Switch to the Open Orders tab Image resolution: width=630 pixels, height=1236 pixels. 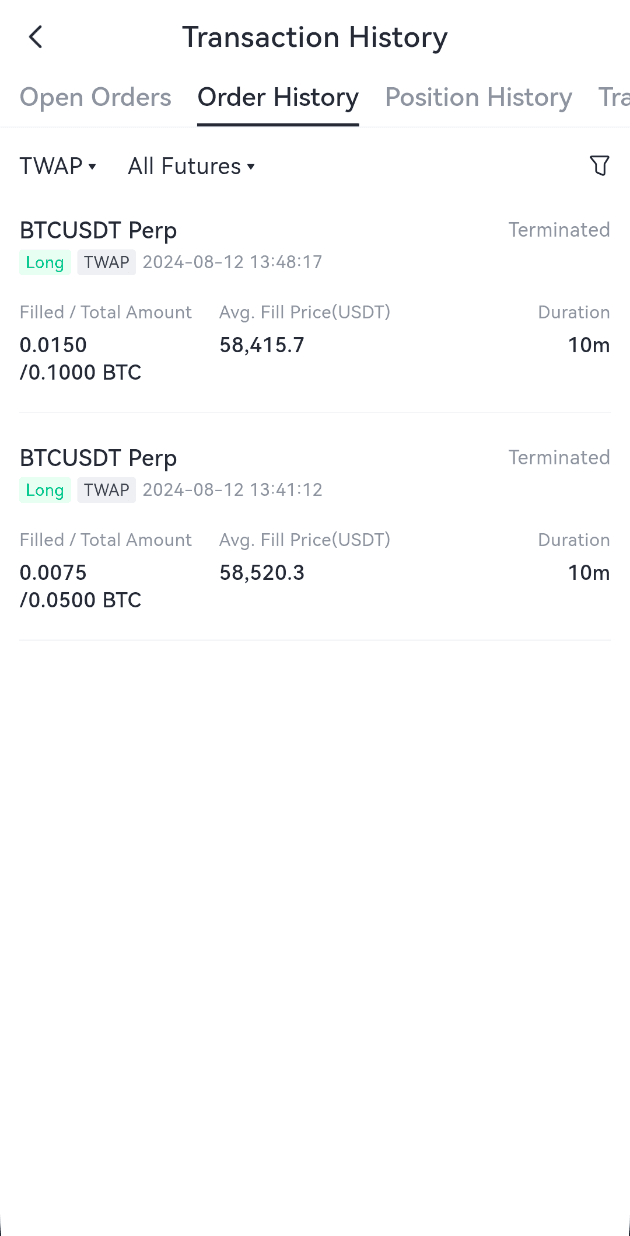(95, 97)
